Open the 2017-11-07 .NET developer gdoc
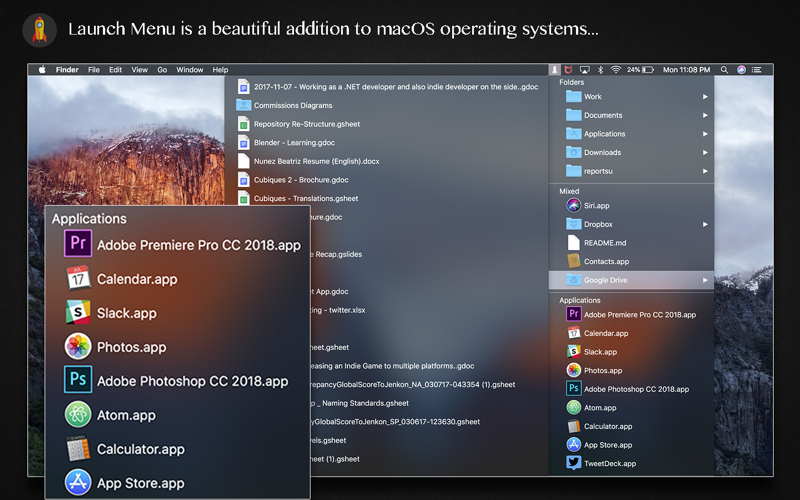Screen dimensions: 800x500 point(387,87)
